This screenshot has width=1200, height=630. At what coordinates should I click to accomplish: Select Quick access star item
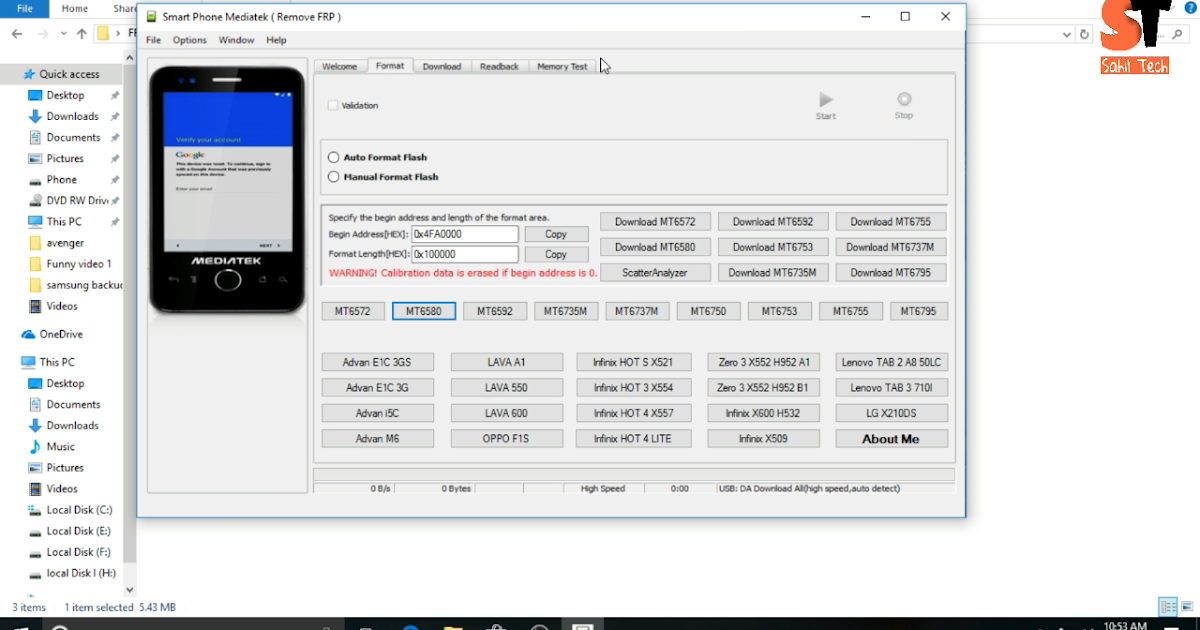[60, 74]
